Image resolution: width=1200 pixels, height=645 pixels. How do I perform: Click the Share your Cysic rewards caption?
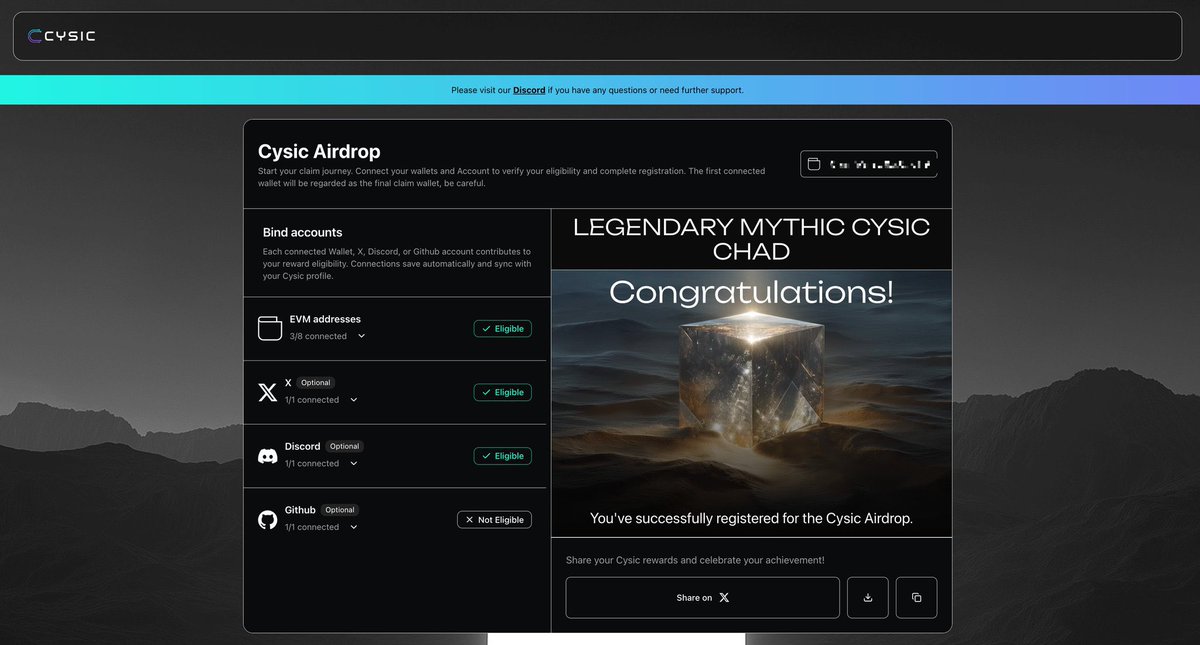pyautogui.click(x=695, y=560)
